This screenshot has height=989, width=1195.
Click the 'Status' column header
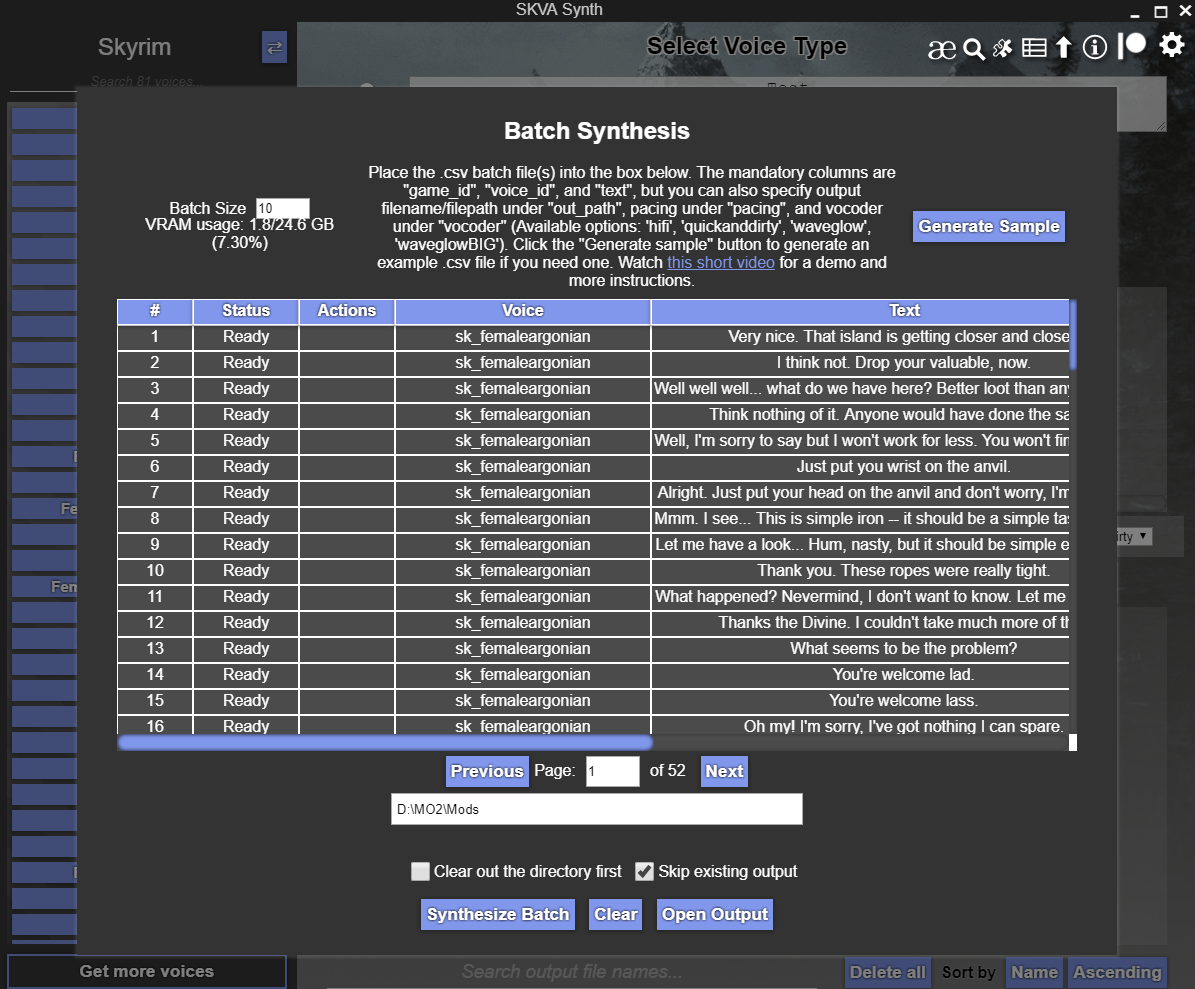(246, 311)
